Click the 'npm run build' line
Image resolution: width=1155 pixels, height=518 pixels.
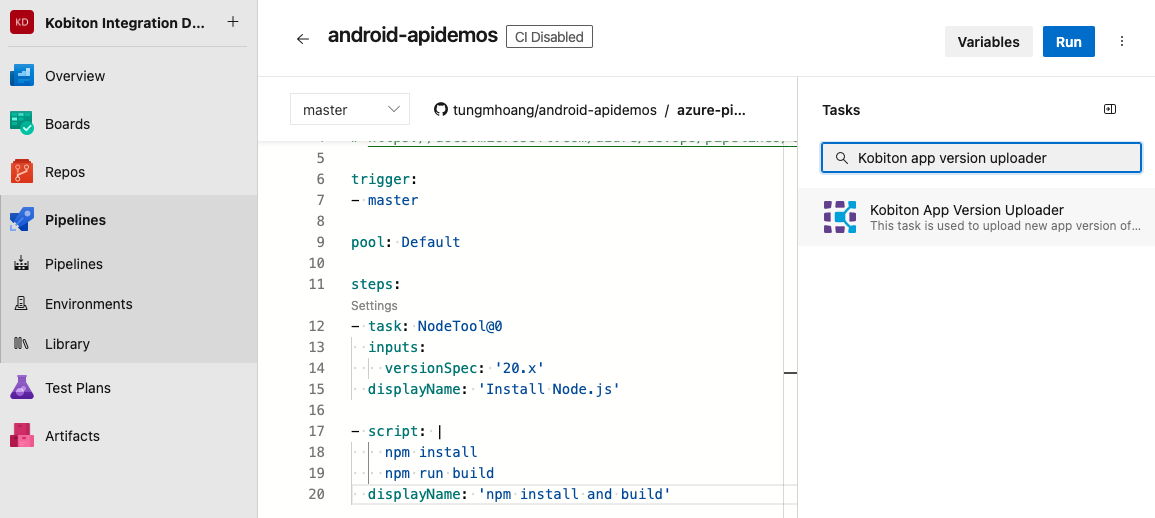pyautogui.click(x=439, y=472)
